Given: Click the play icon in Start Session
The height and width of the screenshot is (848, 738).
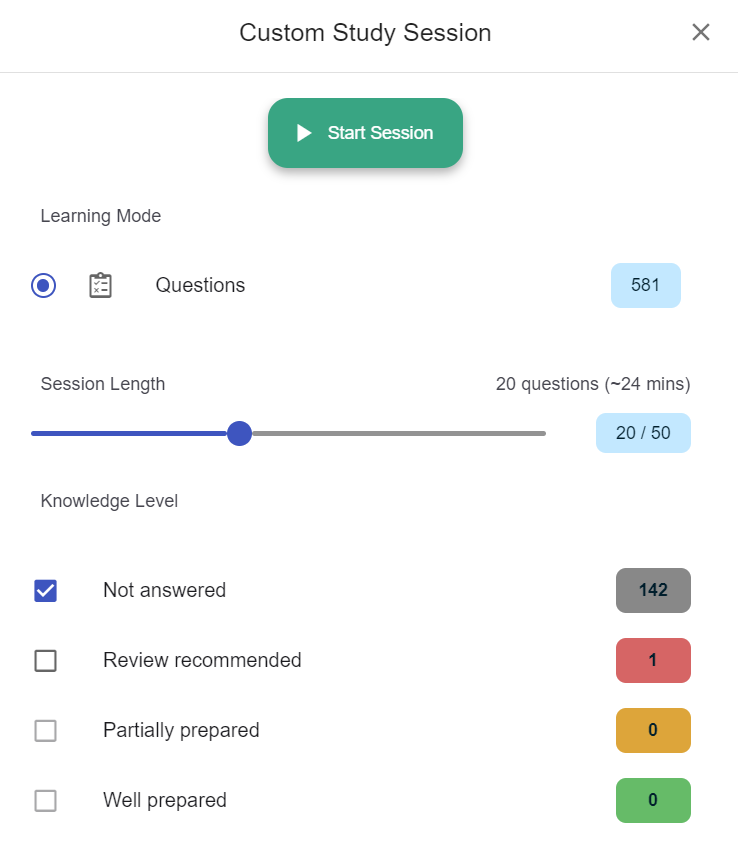Looking at the screenshot, I should [304, 133].
